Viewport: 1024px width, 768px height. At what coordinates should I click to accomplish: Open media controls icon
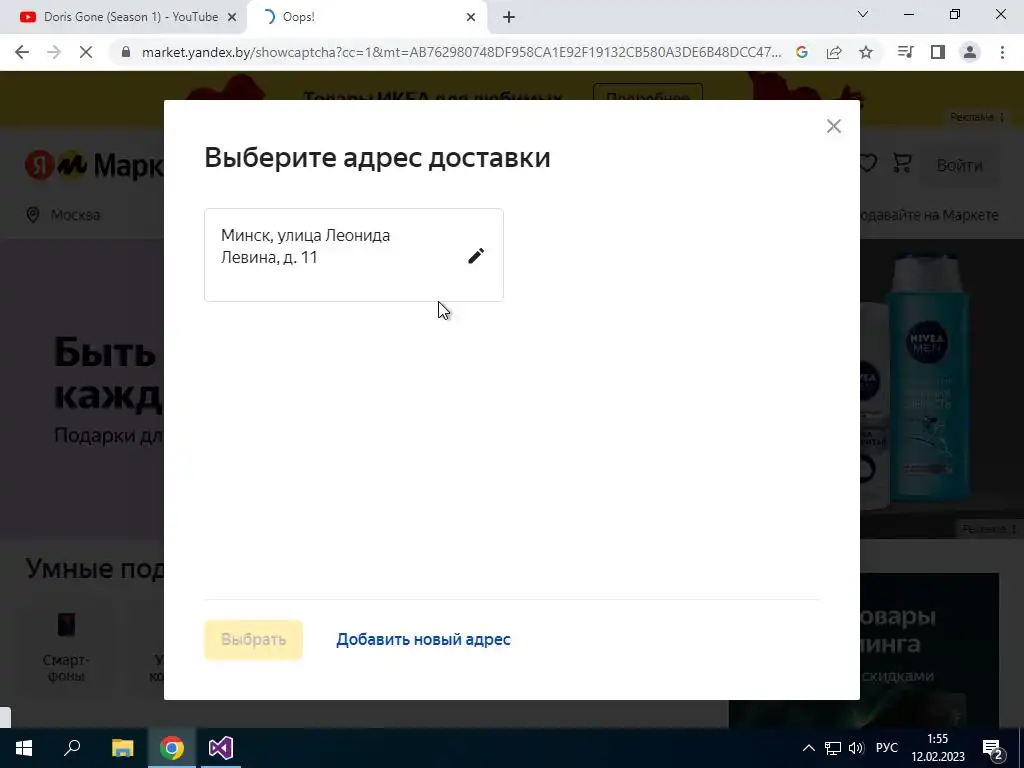click(906, 52)
